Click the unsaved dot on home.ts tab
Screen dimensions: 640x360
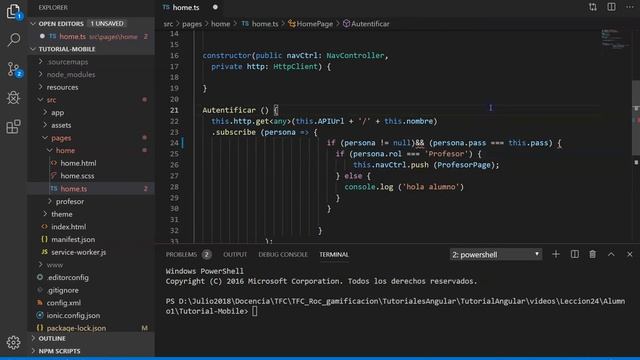coord(215,7)
